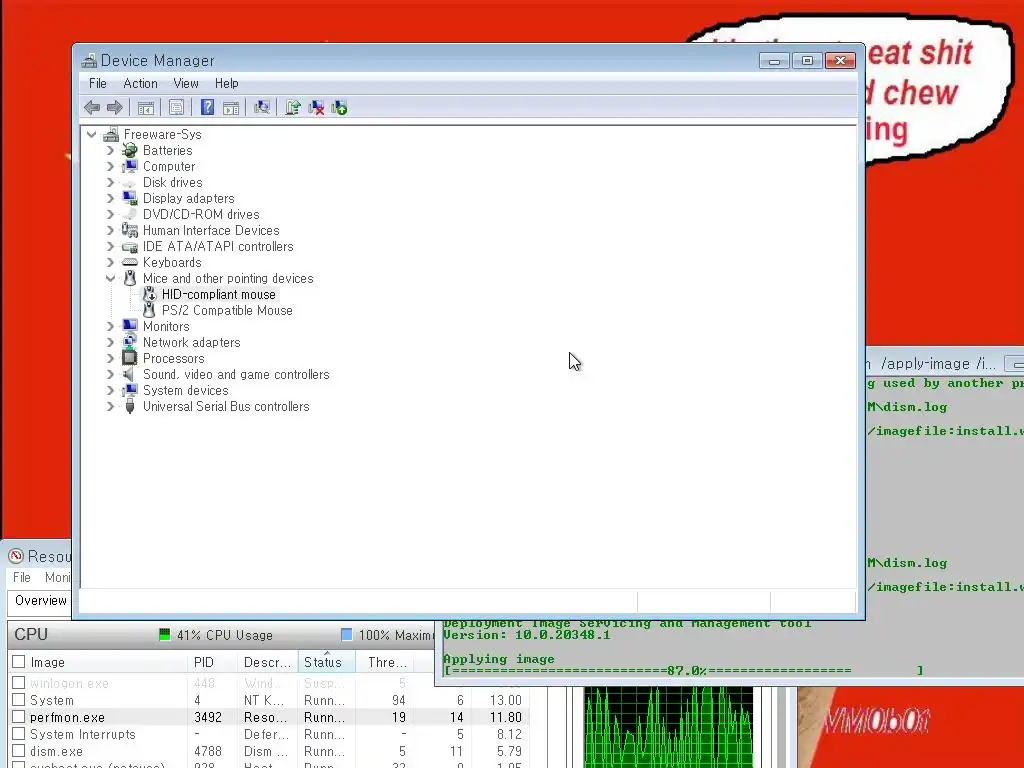
Task: Sort by Threads column header
Action: (x=387, y=662)
